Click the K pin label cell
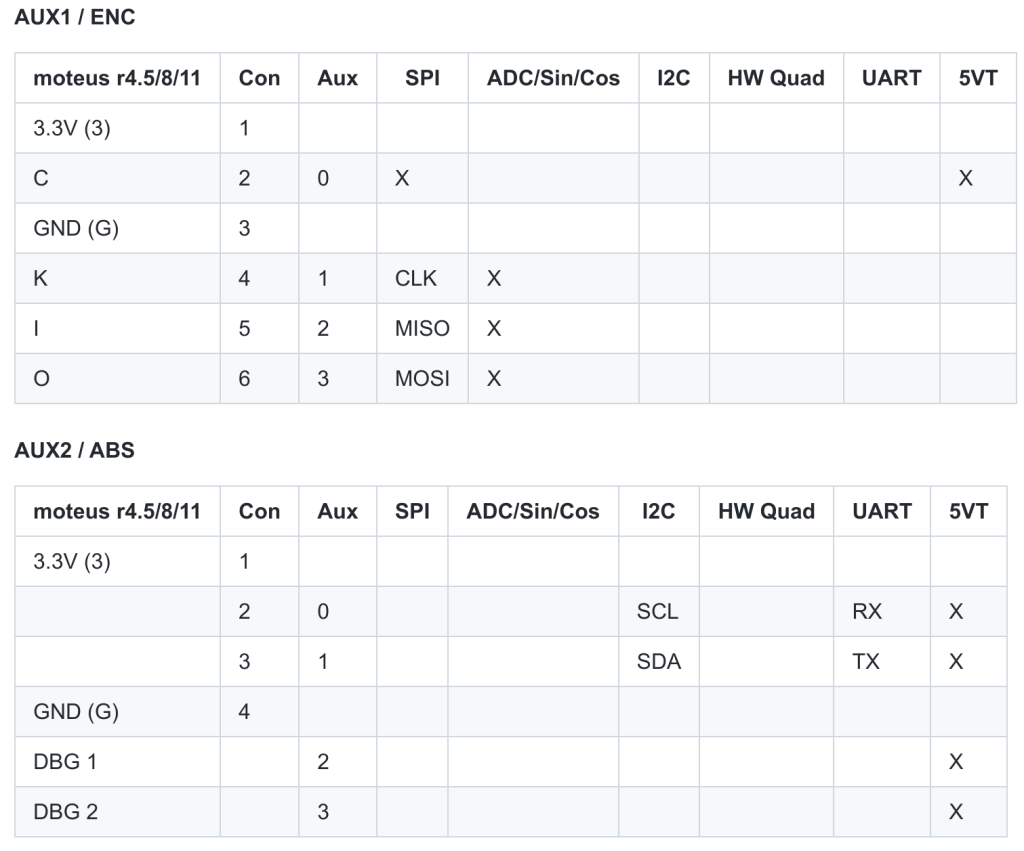Screen dimensions: 1024x851 click(41, 278)
